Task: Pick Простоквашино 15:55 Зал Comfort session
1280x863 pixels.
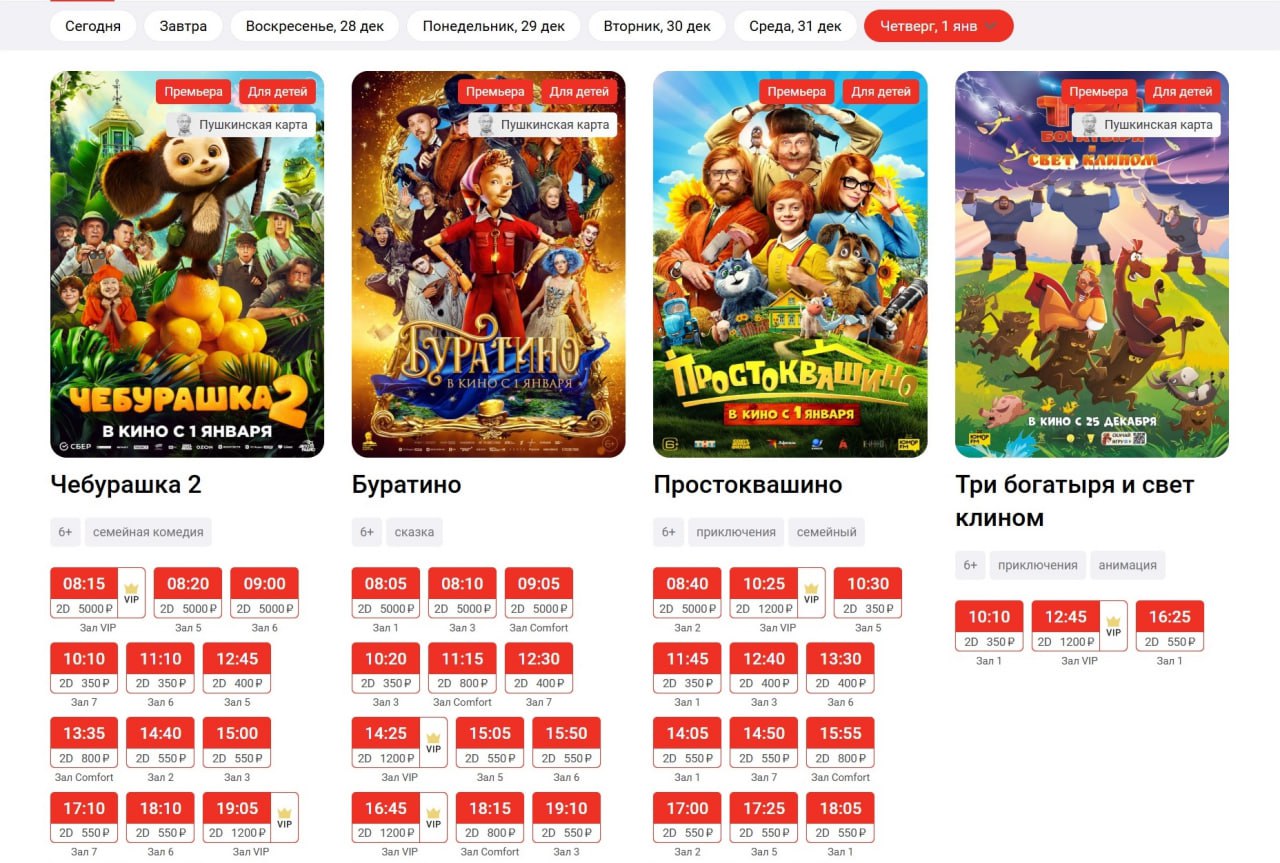Action: [x=840, y=742]
